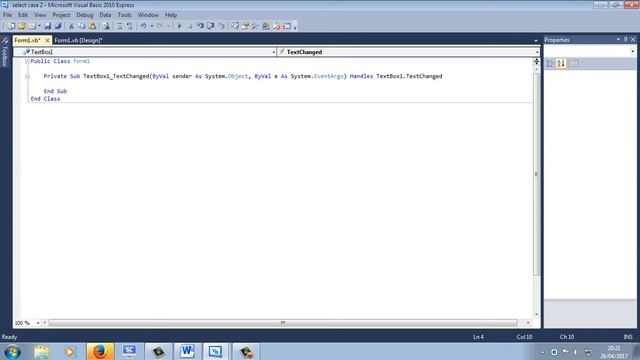This screenshot has width=640, height=360.
Task: Open Firefox from the taskbar
Action: (x=100, y=351)
